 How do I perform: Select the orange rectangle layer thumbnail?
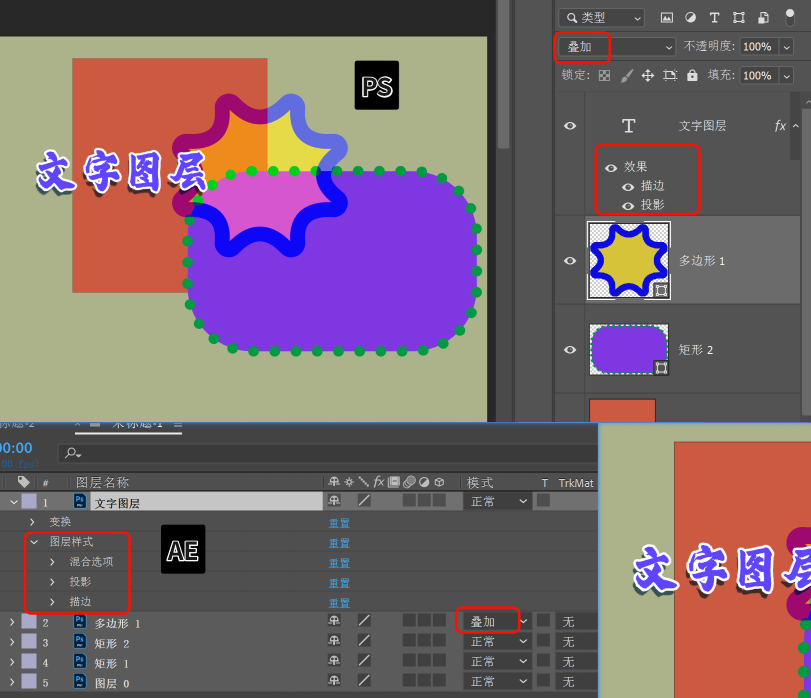(x=622, y=410)
